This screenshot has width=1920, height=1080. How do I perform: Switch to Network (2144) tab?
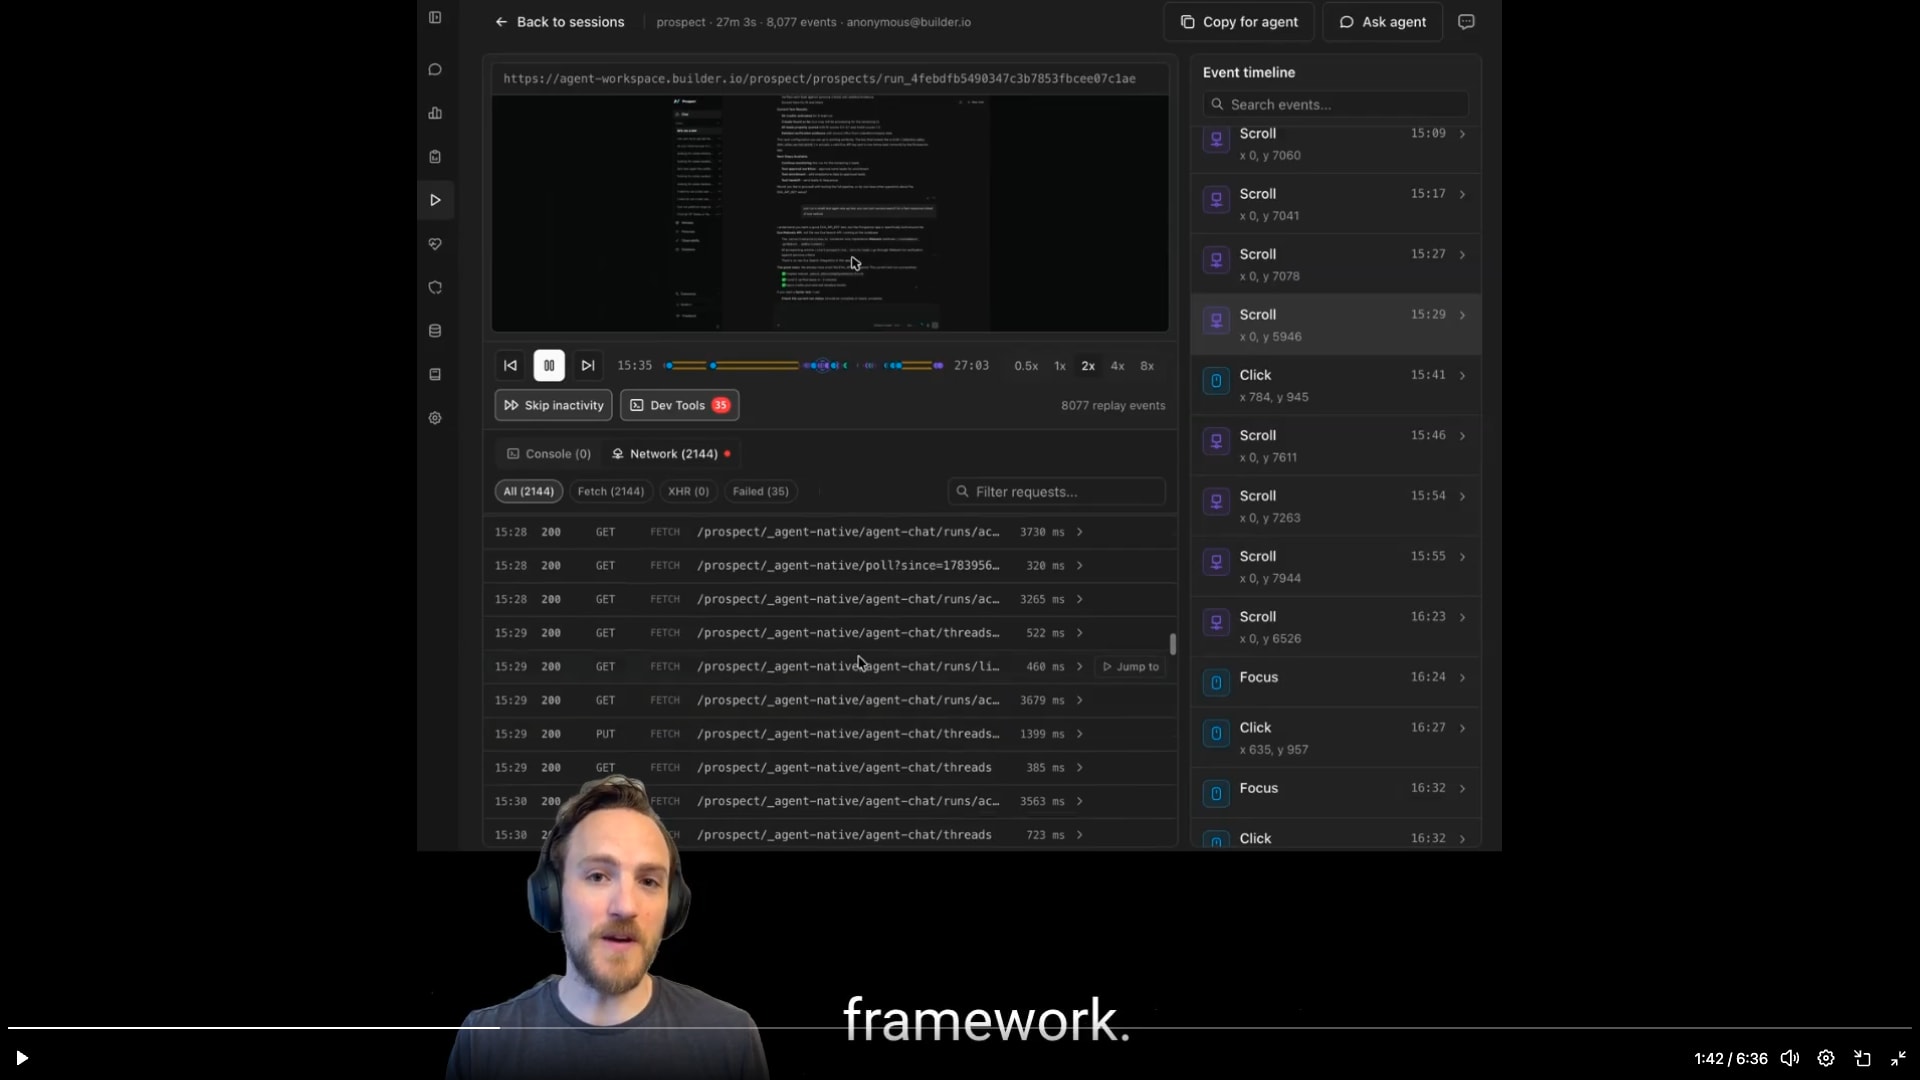pyautogui.click(x=671, y=454)
